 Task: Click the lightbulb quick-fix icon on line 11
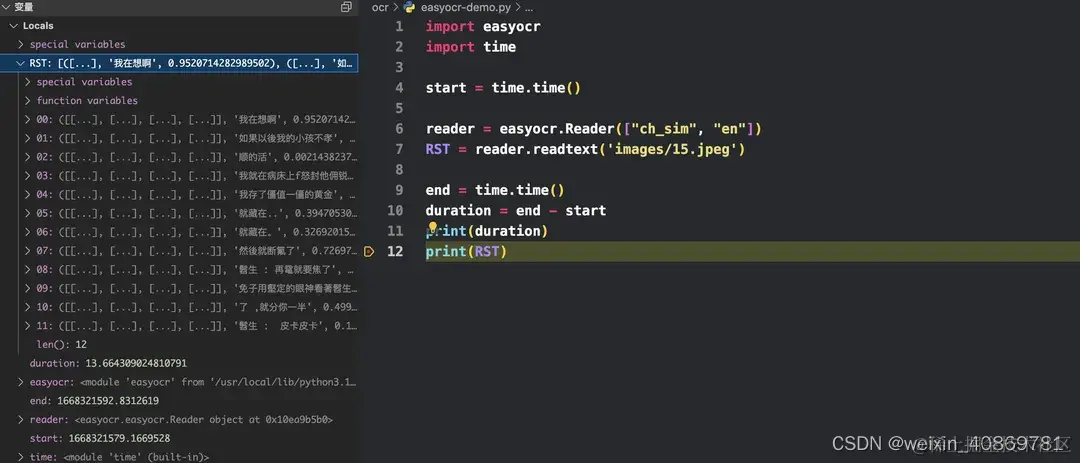tap(433, 227)
